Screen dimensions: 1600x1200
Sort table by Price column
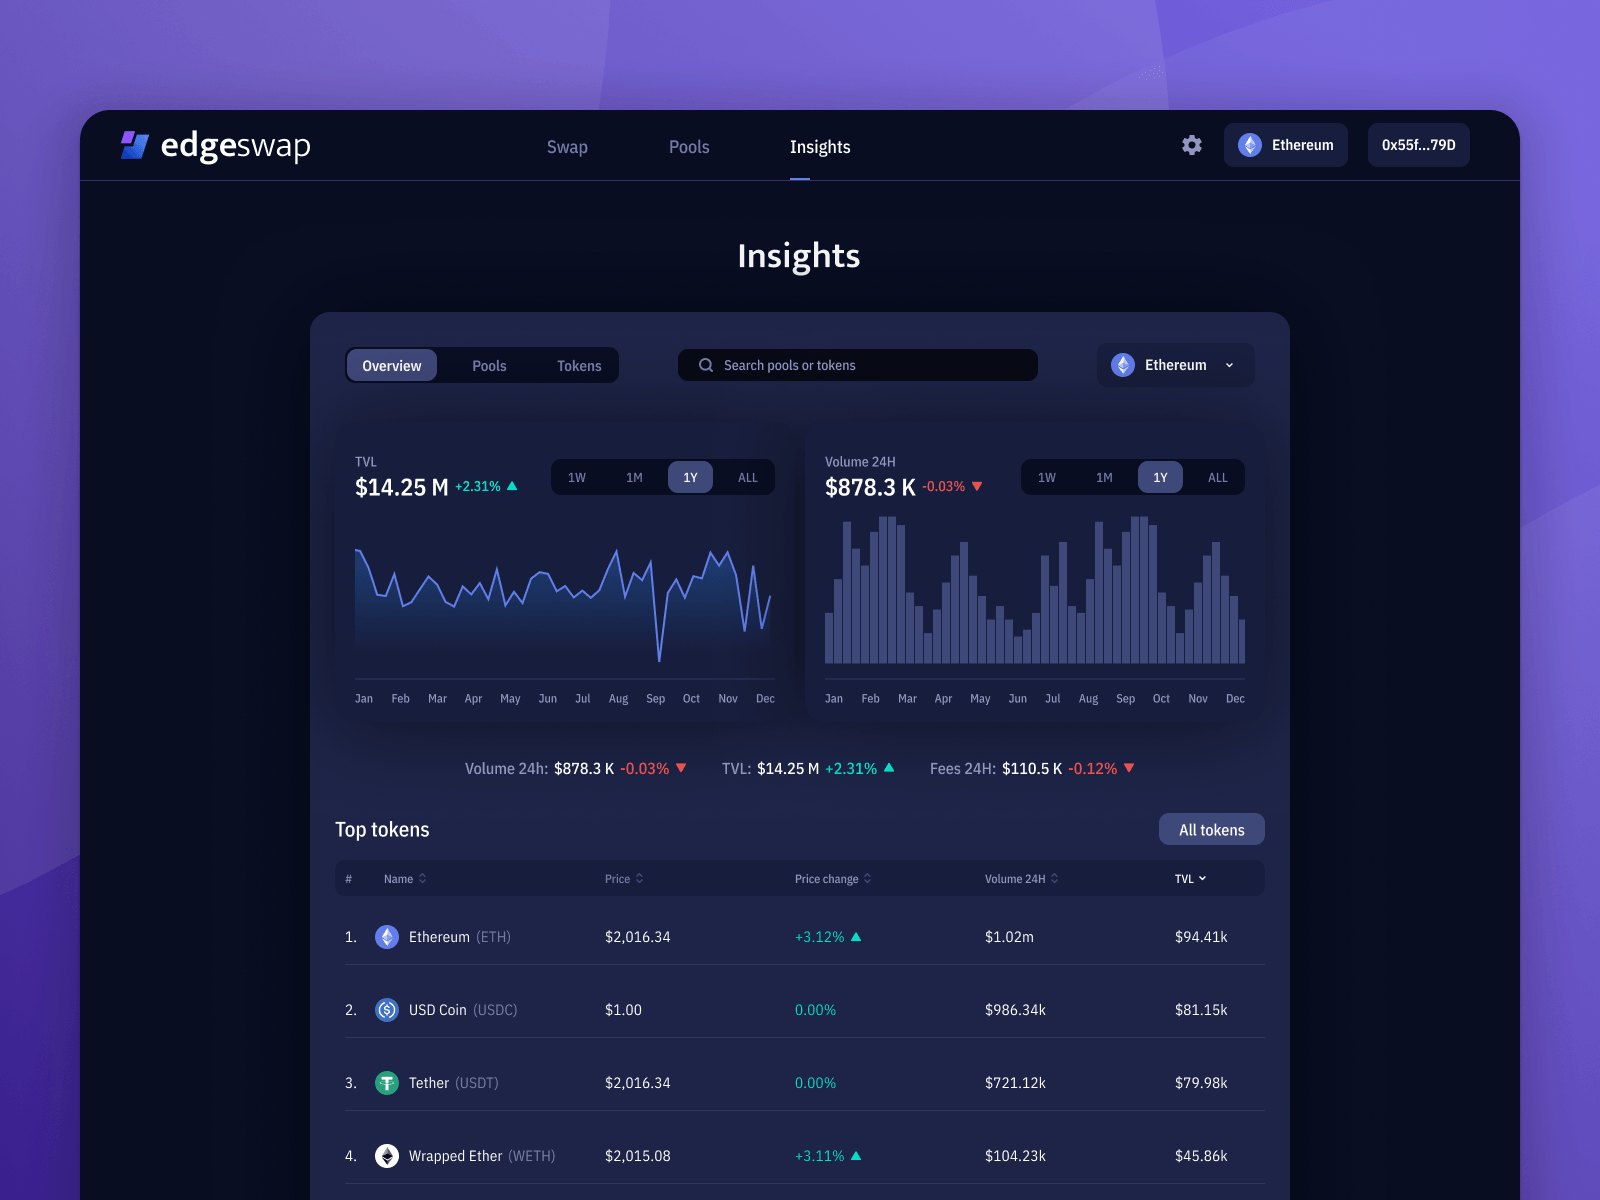click(624, 879)
